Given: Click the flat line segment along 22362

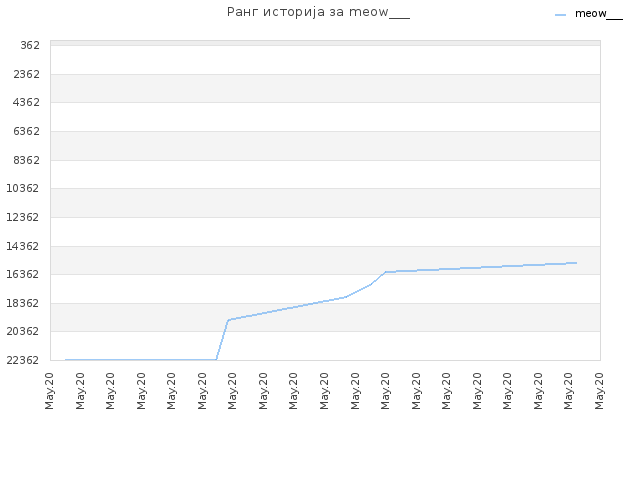Looking at the screenshot, I should 141,360.
